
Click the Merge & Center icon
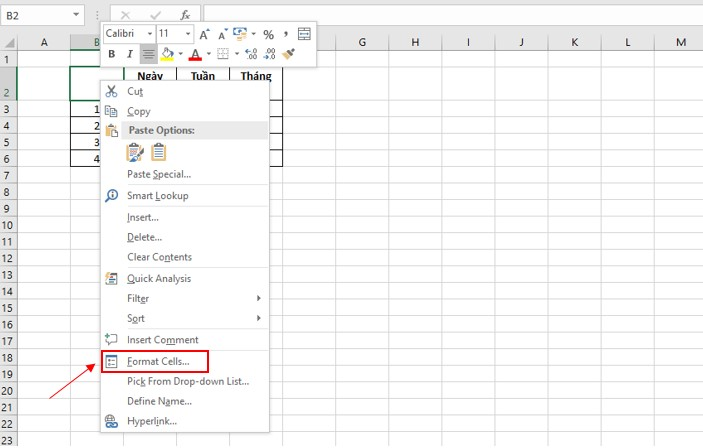pyautogui.click(x=304, y=34)
